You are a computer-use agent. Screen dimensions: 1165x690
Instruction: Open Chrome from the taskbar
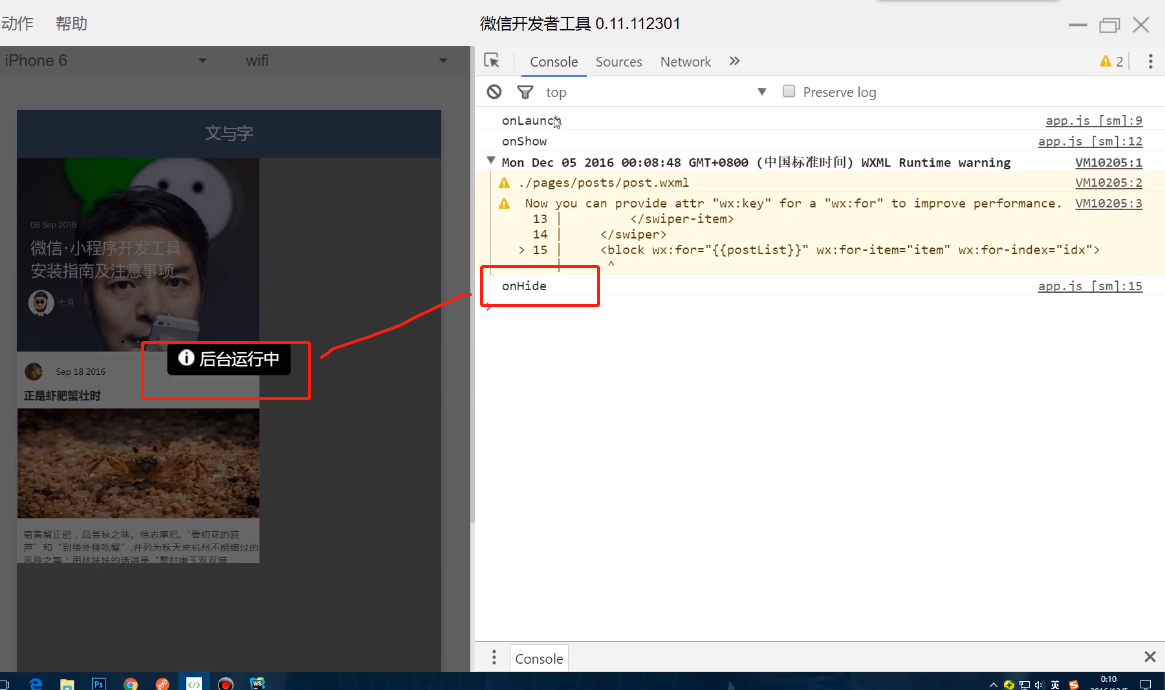pyautogui.click(x=131, y=683)
